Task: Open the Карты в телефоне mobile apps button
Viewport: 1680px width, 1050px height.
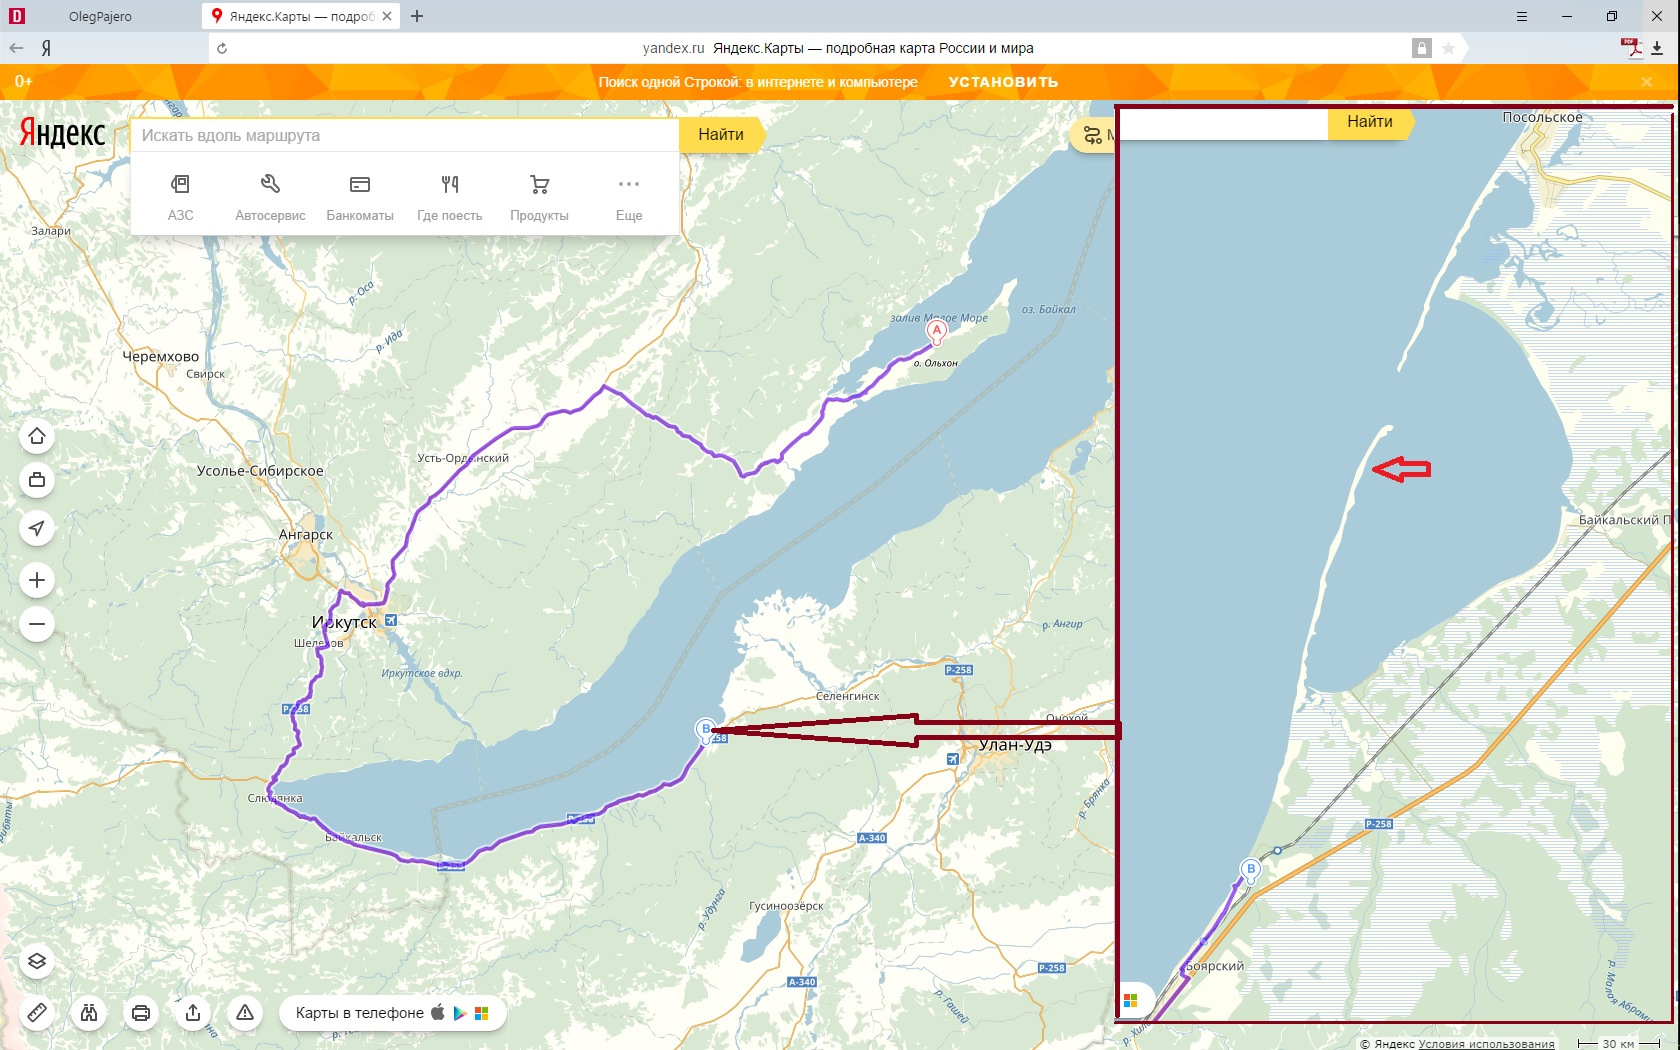Action: 392,1013
